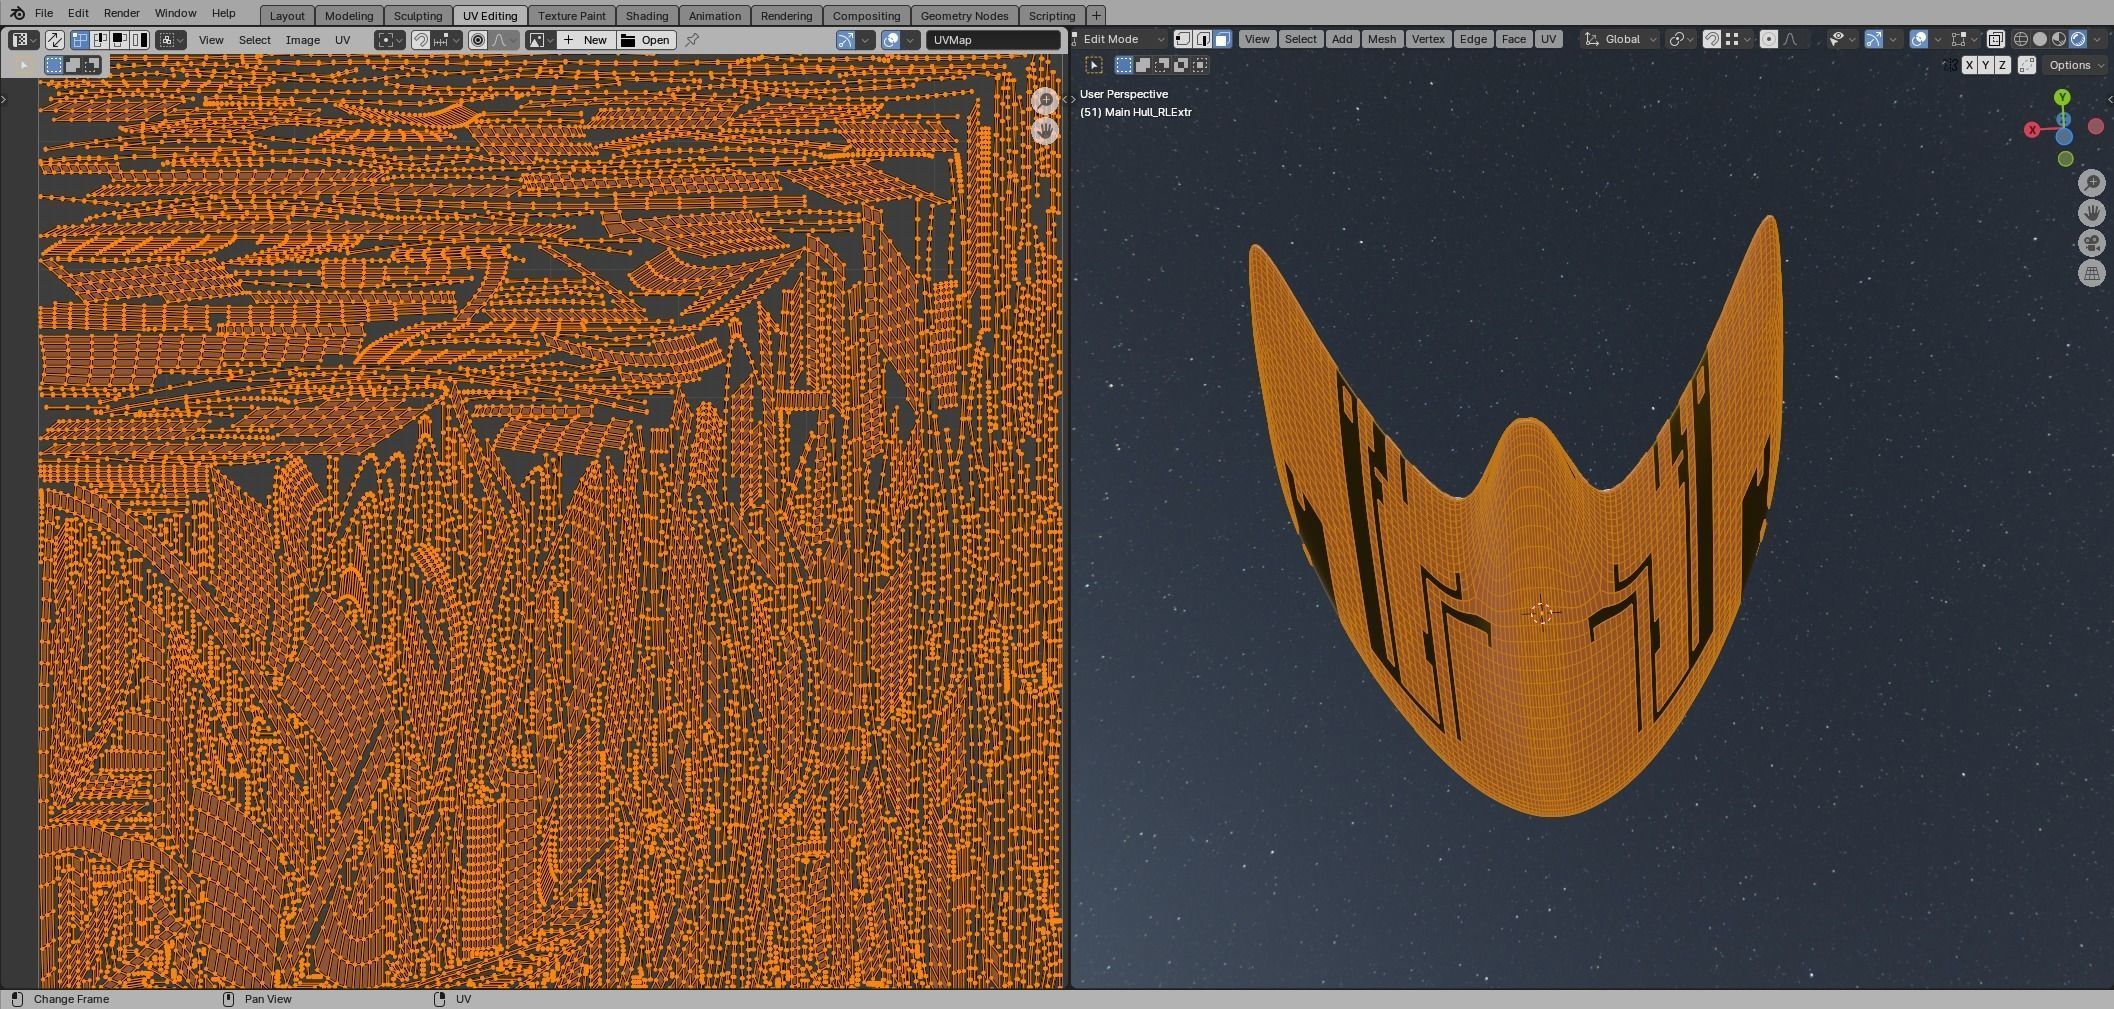Toggle overlays in the UV editor
Image resolution: width=2114 pixels, height=1009 pixels.
pyautogui.click(x=890, y=40)
